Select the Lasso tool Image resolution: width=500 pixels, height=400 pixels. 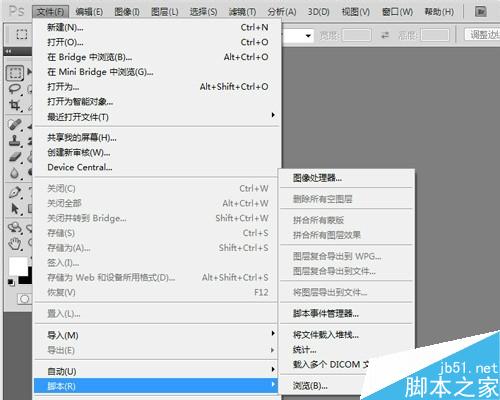click(x=15, y=89)
